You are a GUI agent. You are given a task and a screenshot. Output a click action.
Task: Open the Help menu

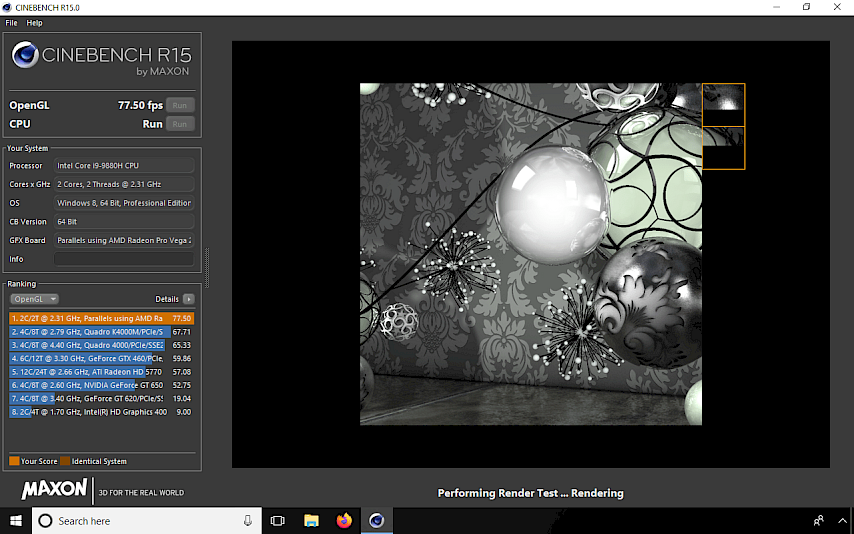34,23
